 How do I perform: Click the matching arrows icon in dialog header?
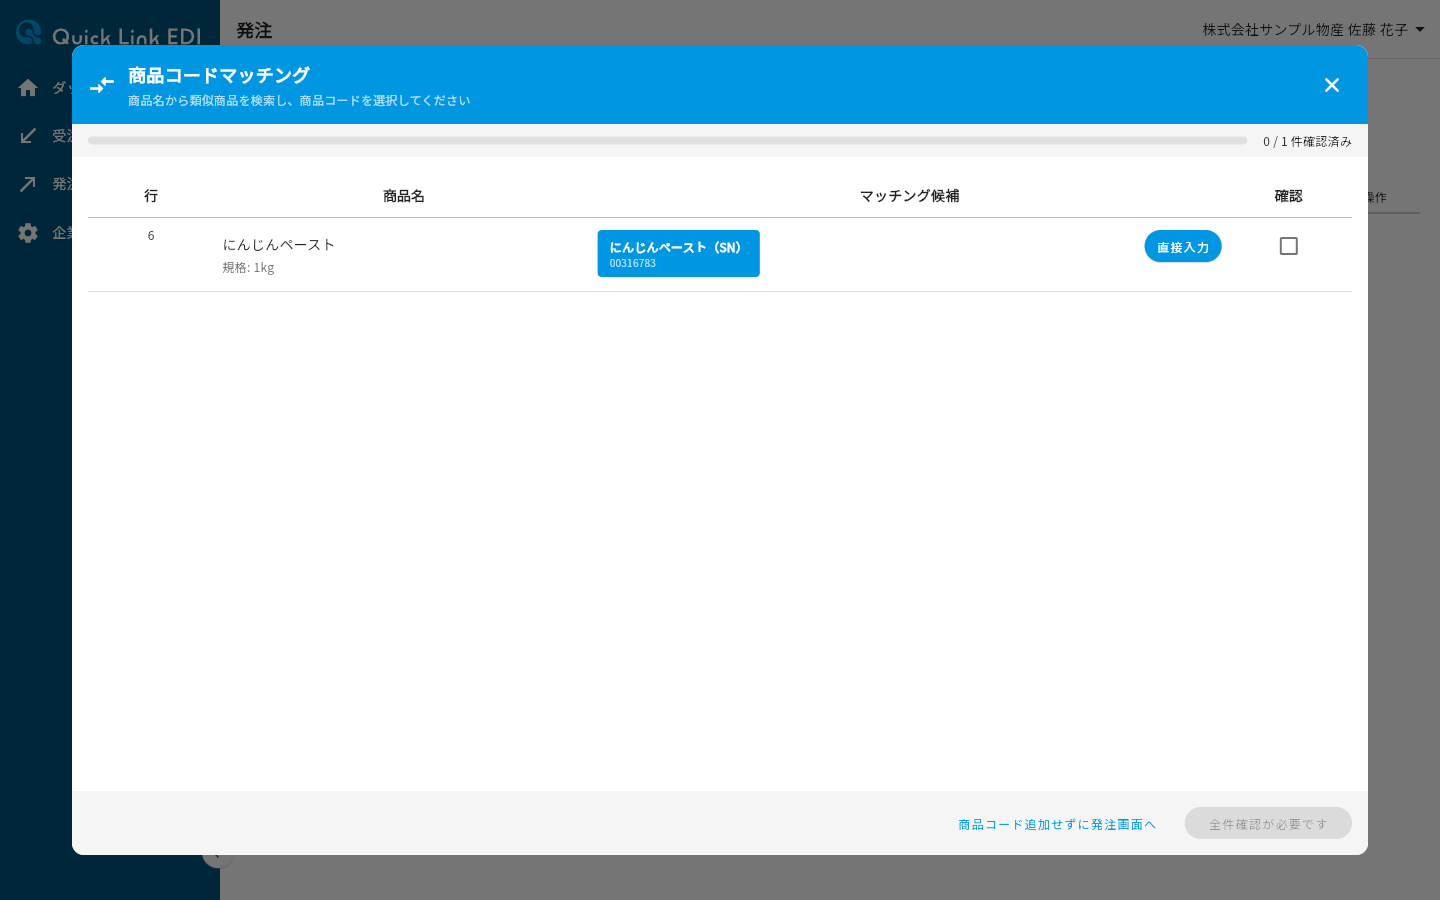[x=102, y=85]
